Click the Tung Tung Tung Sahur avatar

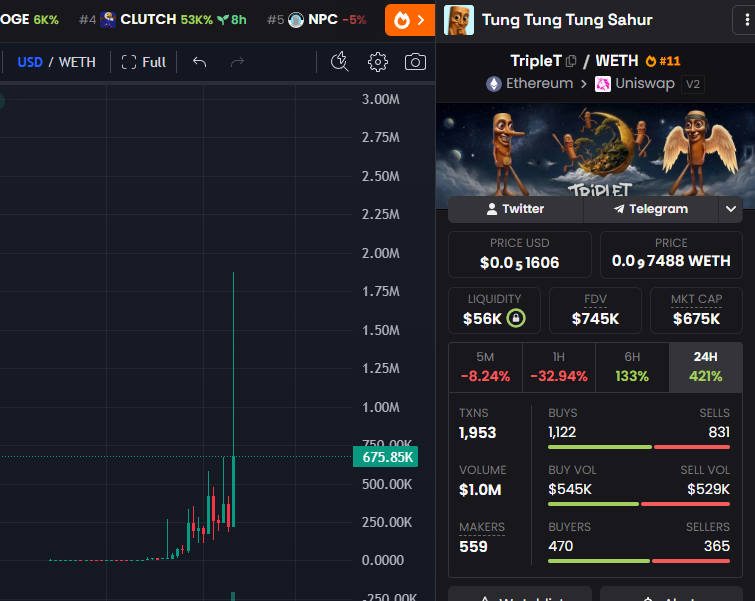point(458,20)
